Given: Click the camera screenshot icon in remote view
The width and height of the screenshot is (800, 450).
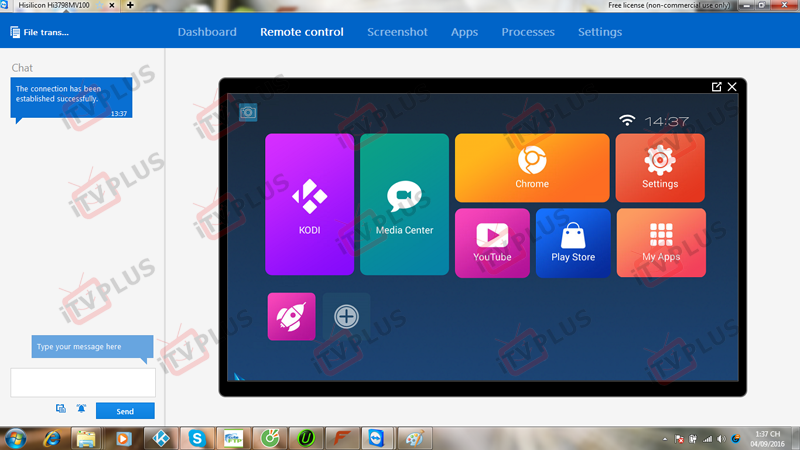Looking at the screenshot, I should pyautogui.click(x=248, y=112).
